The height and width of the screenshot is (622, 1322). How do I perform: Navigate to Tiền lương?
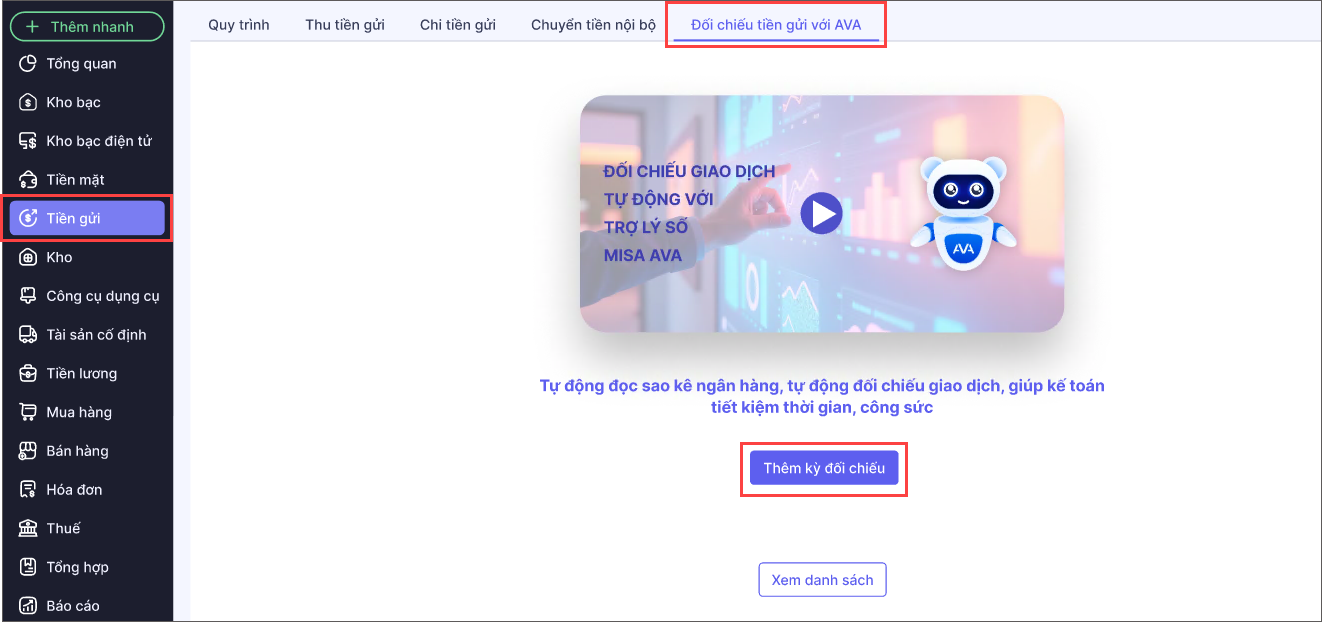[x=87, y=373]
